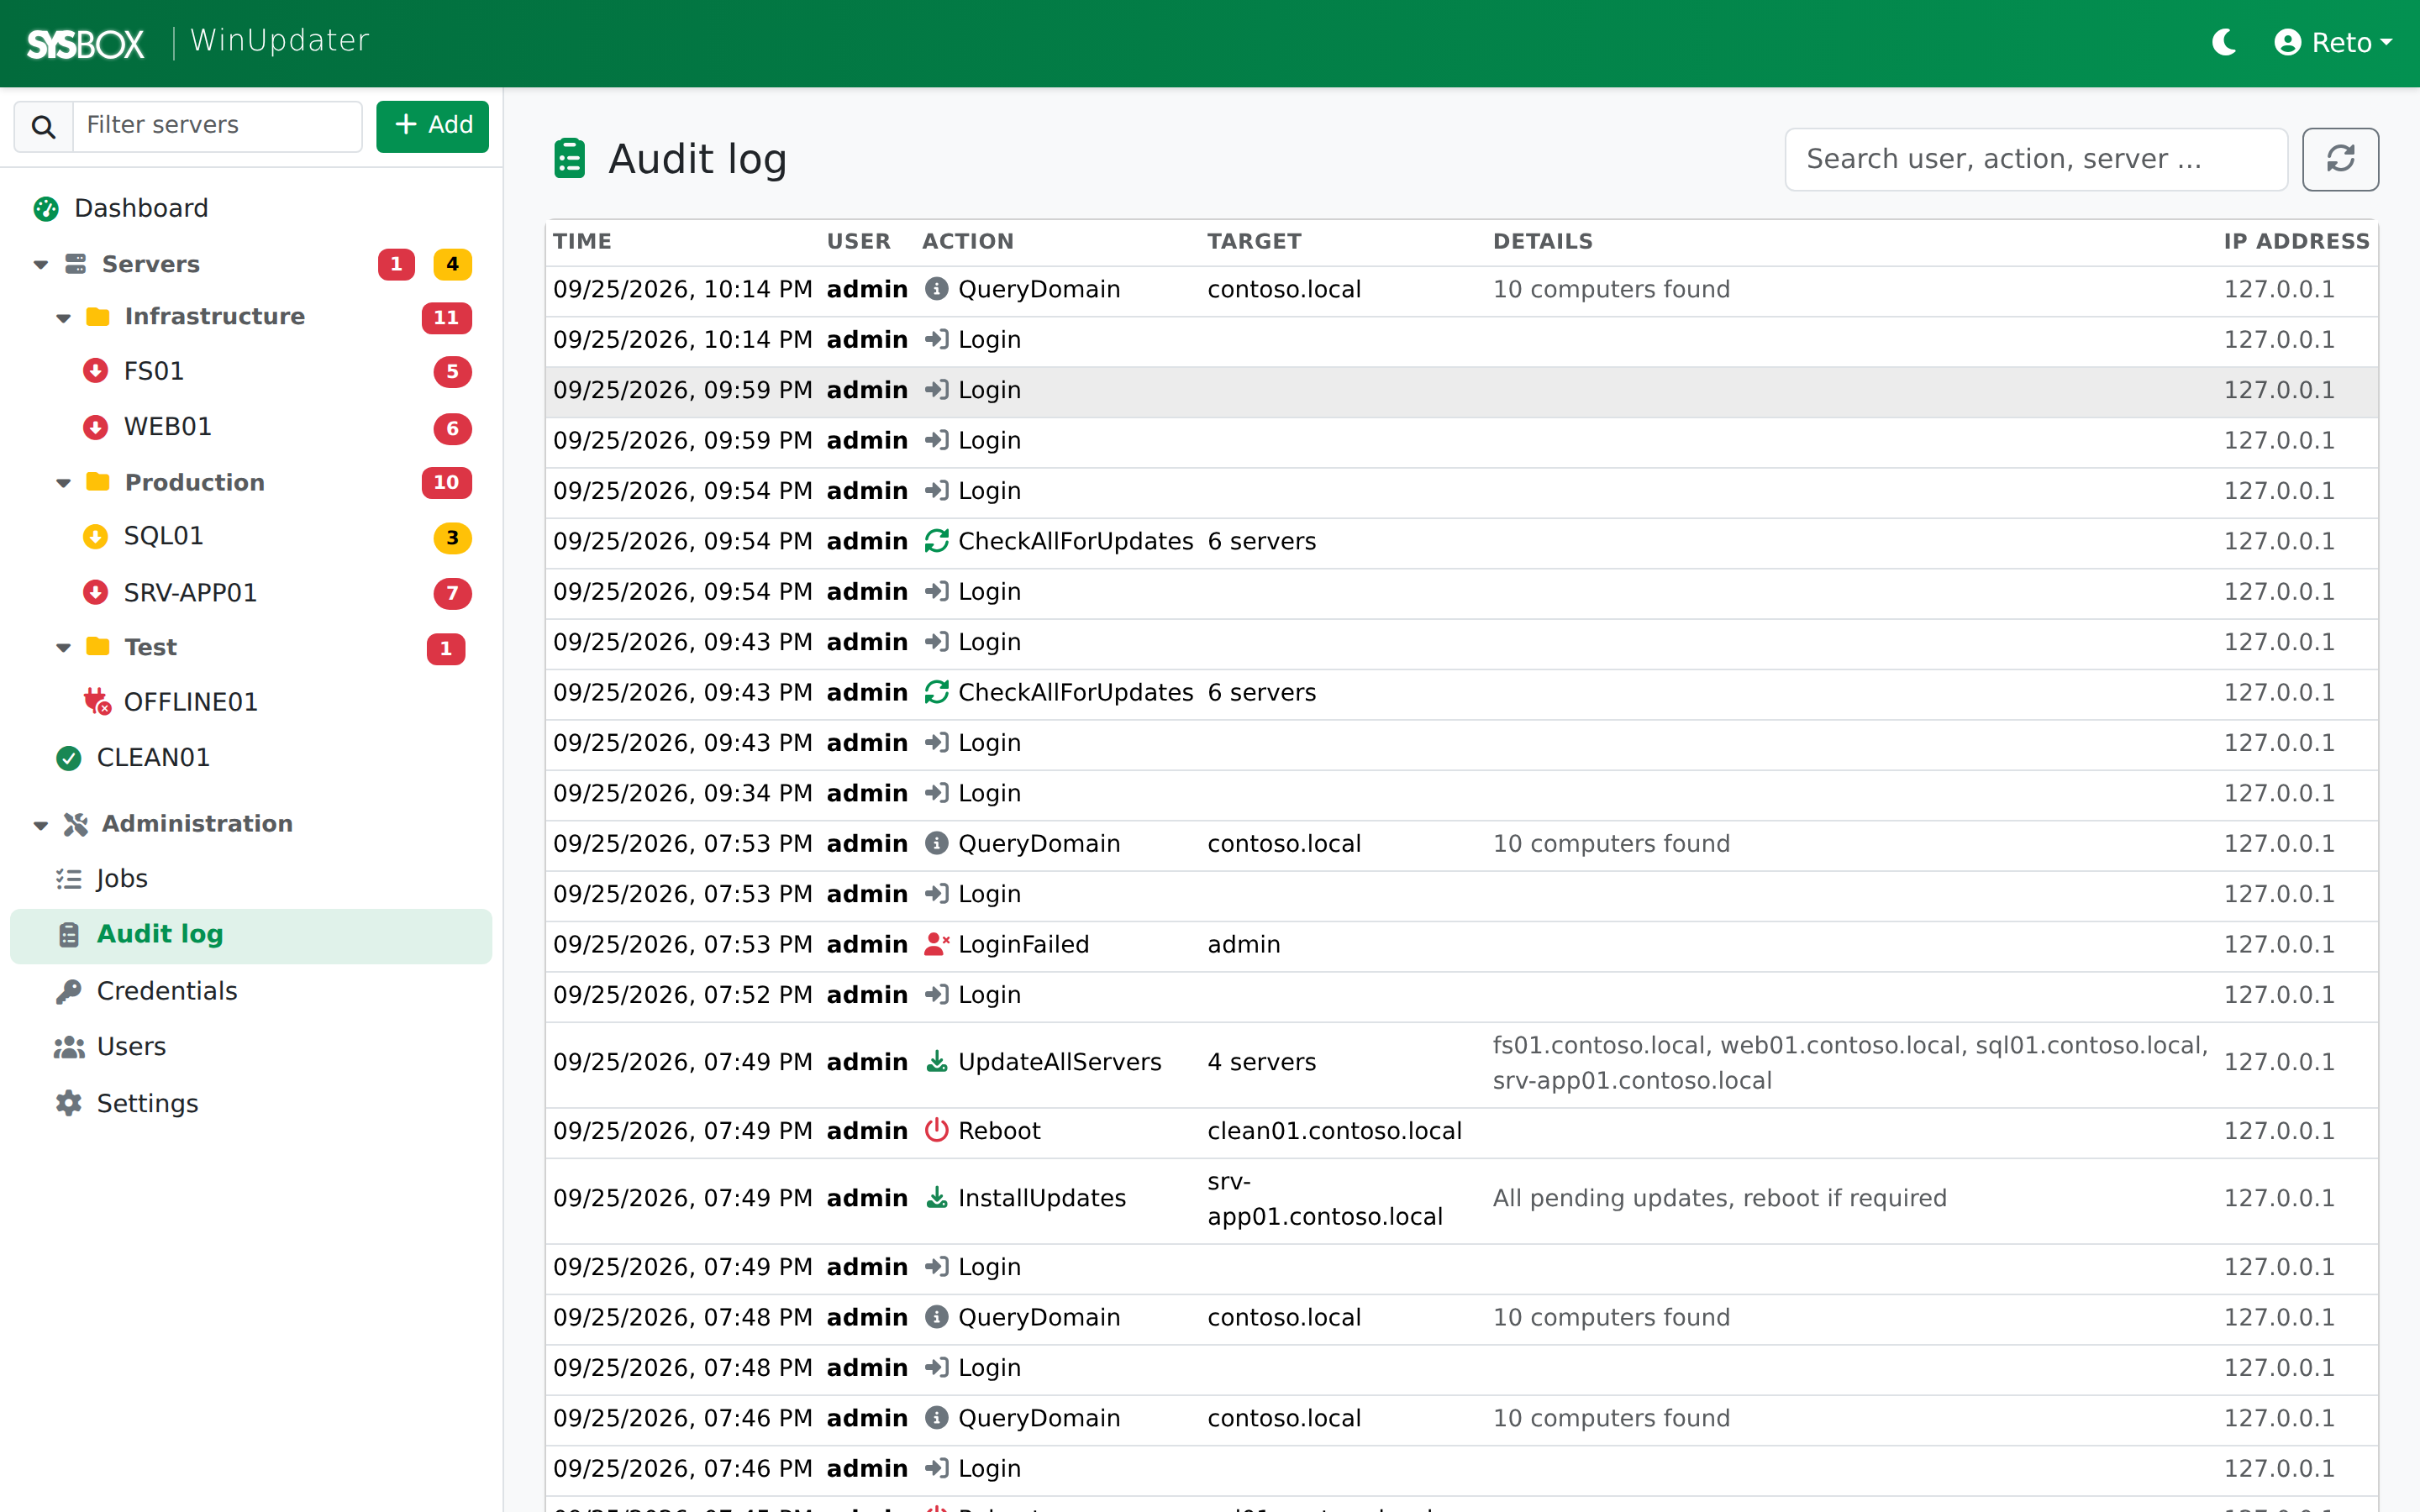Click the Test folder icon
Image resolution: width=2420 pixels, height=1512 pixels.
[x=97, y=647]
